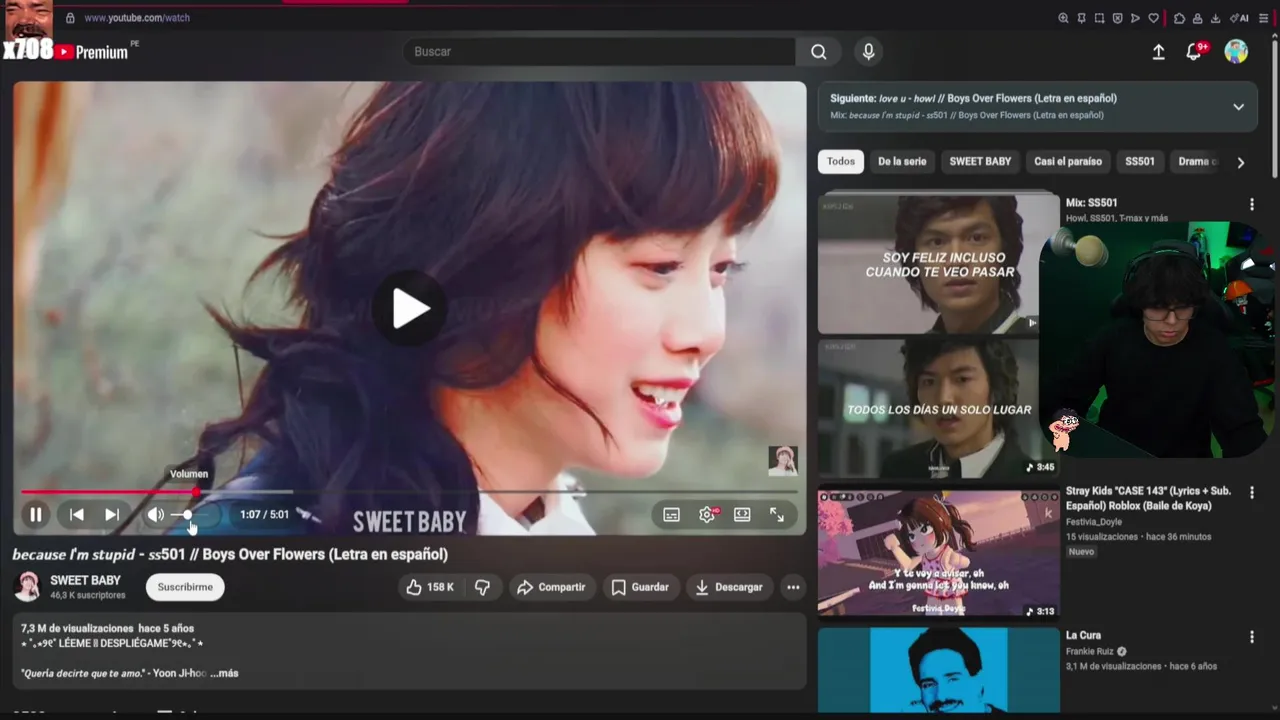Download the video with Descargar

(729, 587)
